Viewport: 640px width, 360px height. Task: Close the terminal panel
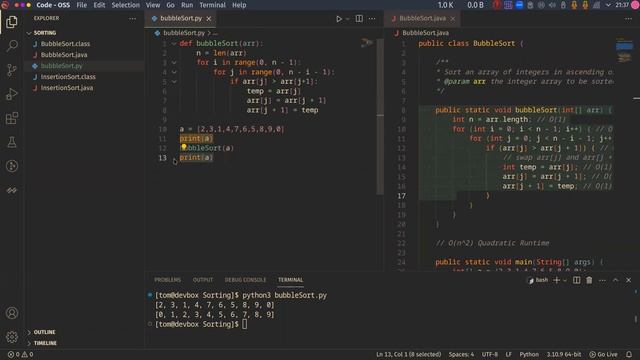[x=629, y=280]
